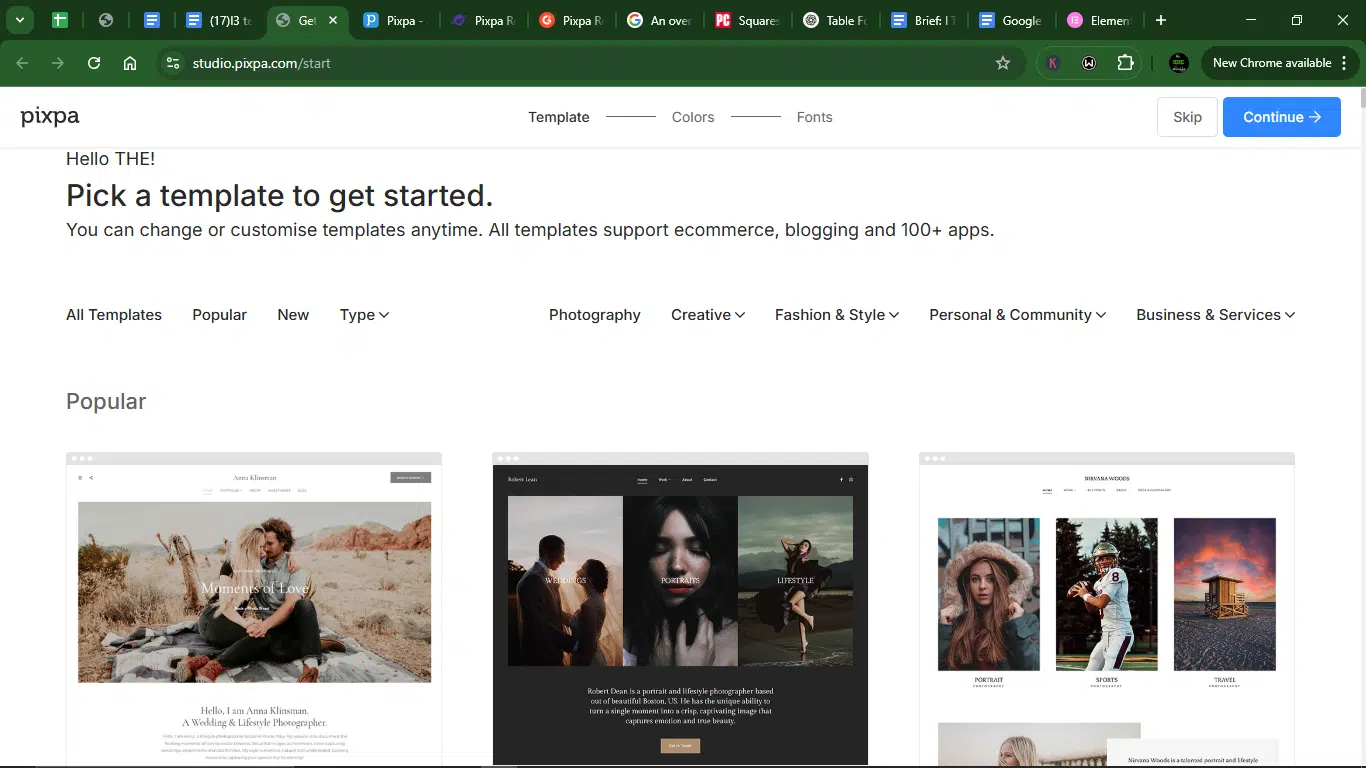Switch to the Table Fo ChatGPT tab
Screen dimensions: 1366x768
pyautogui.click(x=834, y=20)
